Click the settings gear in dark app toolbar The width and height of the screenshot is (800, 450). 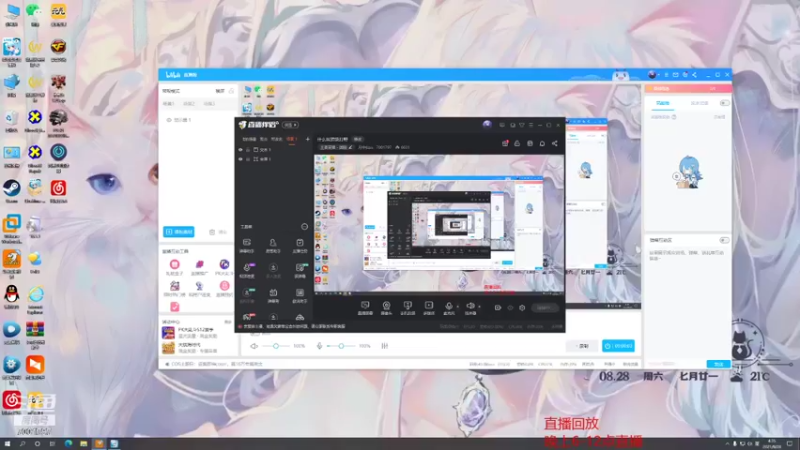coord(522,308)
